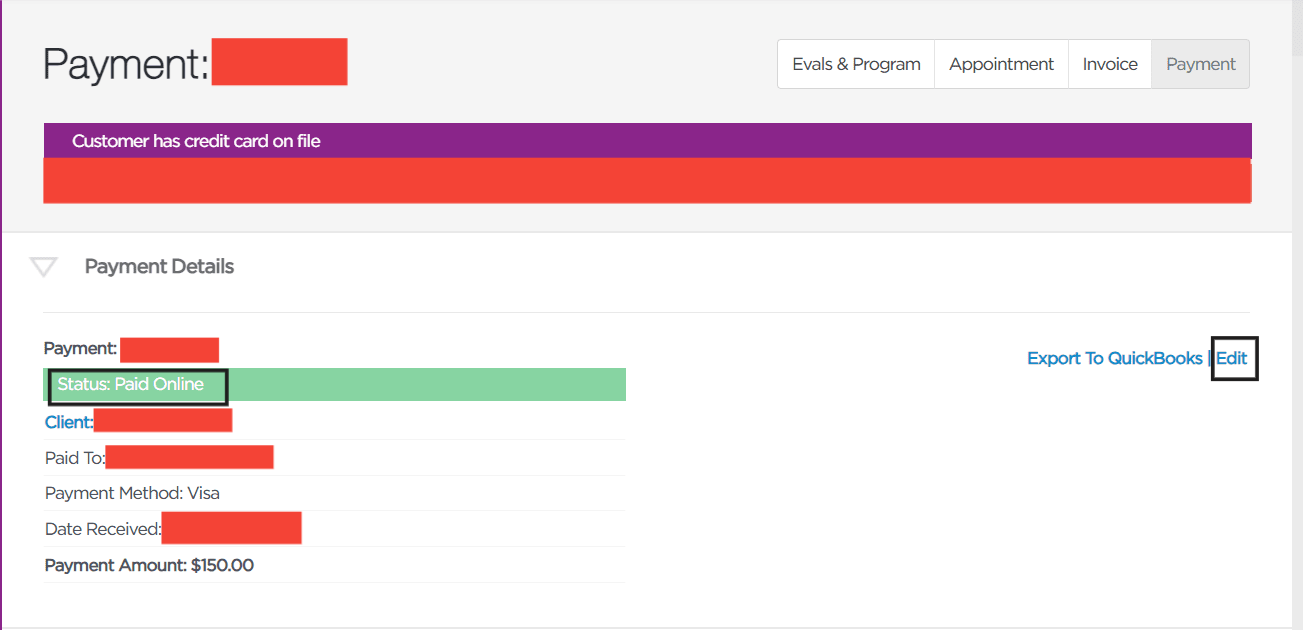Switch to the Appointment tab
This screenshot has width=1303, height=630.
1001,64
